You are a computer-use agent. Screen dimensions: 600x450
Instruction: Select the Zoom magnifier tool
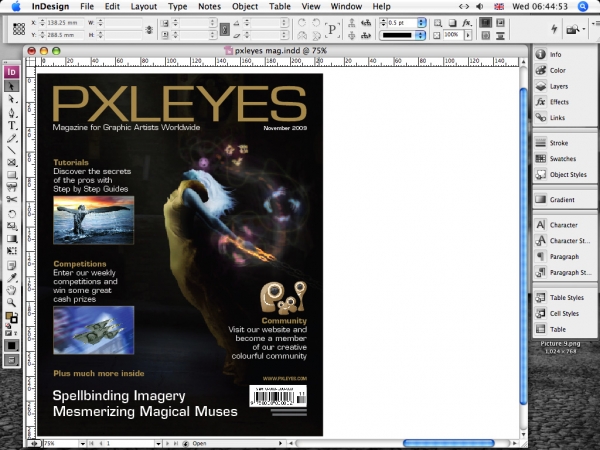11,303
